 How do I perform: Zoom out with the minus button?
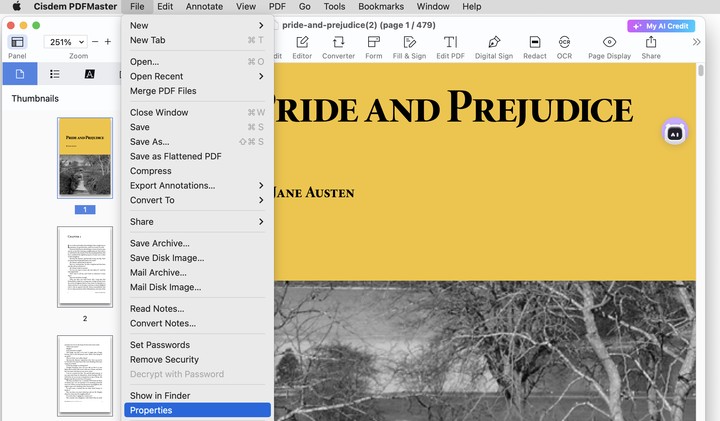[x=95, y=42]
